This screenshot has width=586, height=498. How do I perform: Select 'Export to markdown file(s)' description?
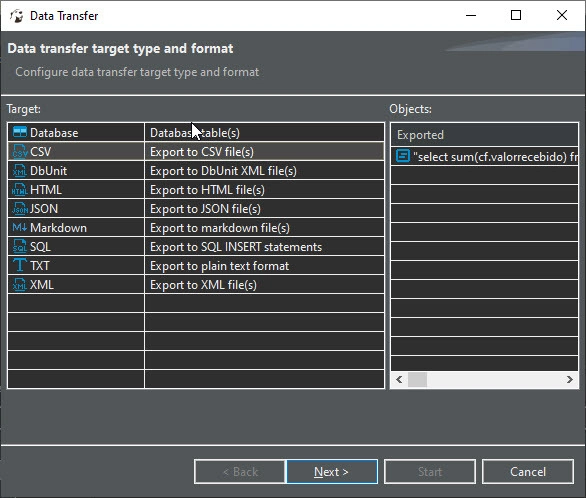point(220,228)
